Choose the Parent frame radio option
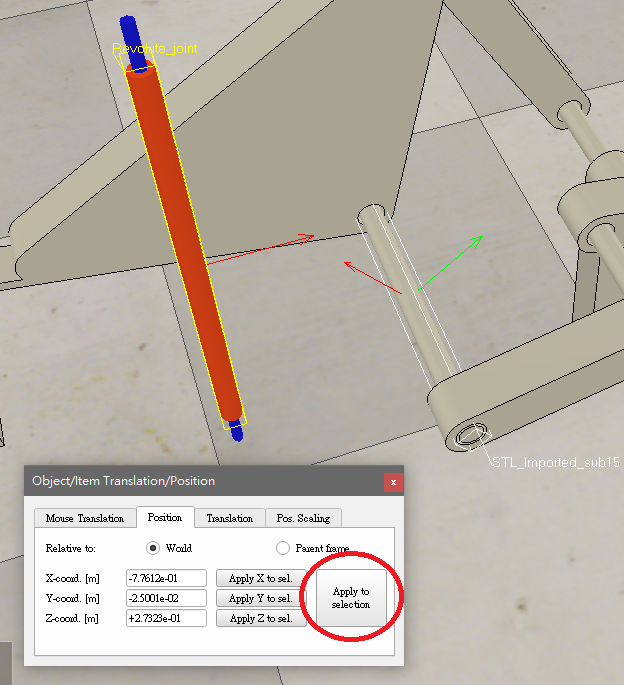 pyautogui.click(x=283, y=548)
